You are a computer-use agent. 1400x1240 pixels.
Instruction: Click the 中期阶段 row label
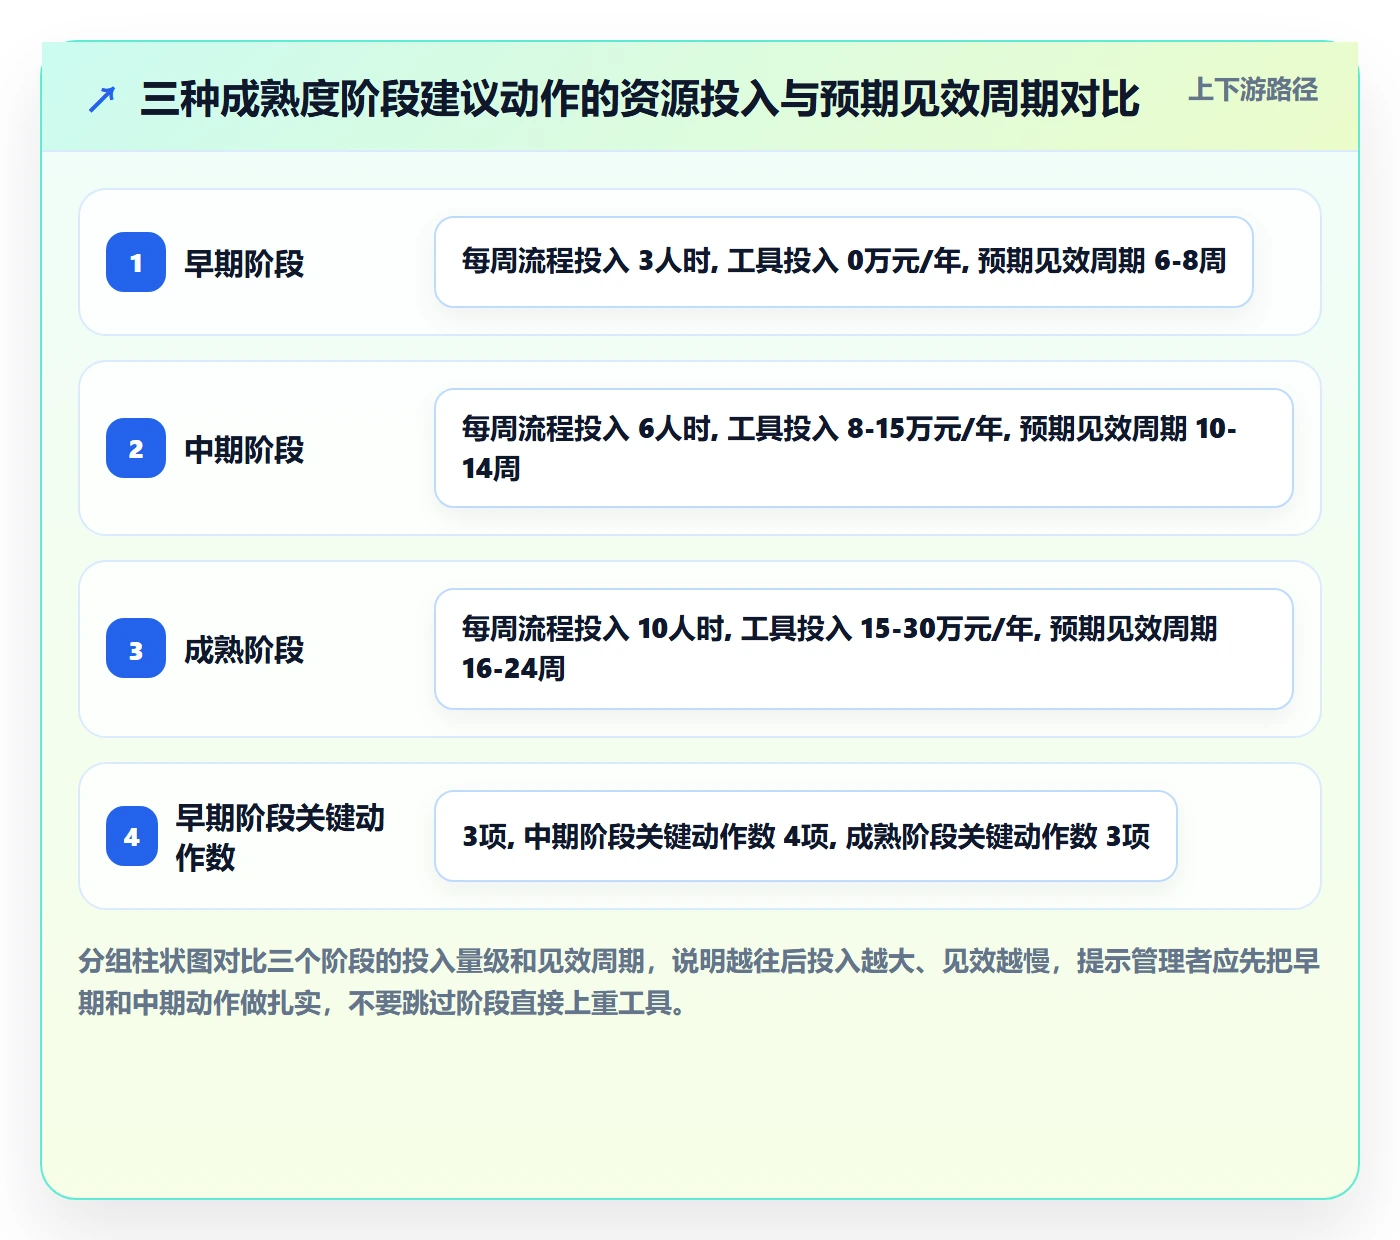pos(244,449)
